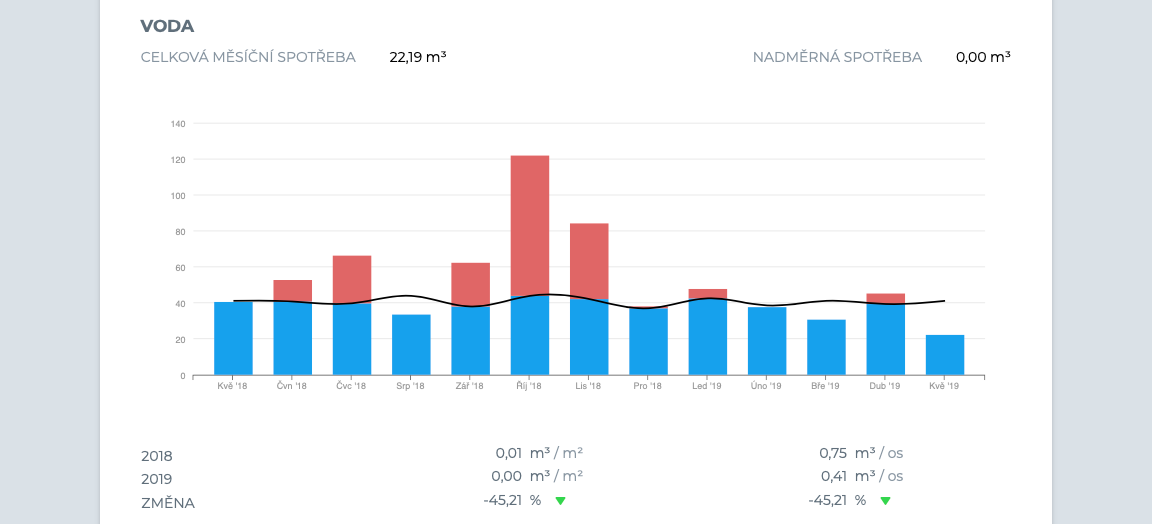Click the red top of Led '19 bar
The height and width of the screenshot is (524, 1152).
click(x=707, y=293)
